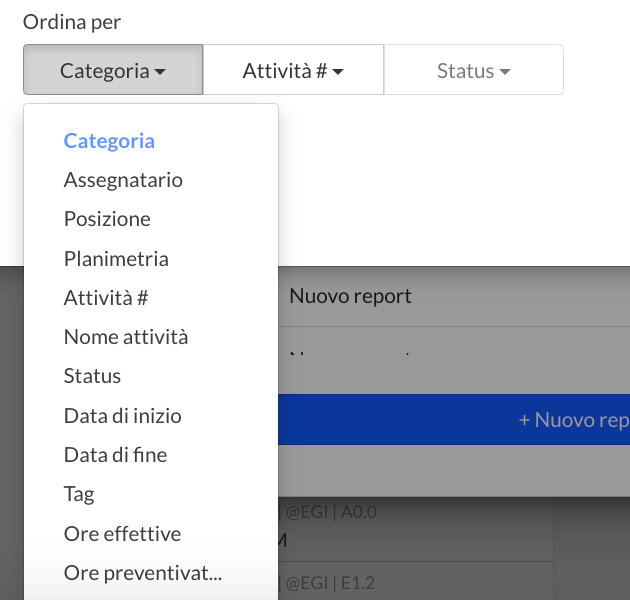Select Status from the dropdown menu list
630x600 pixels.
[92, 376]
